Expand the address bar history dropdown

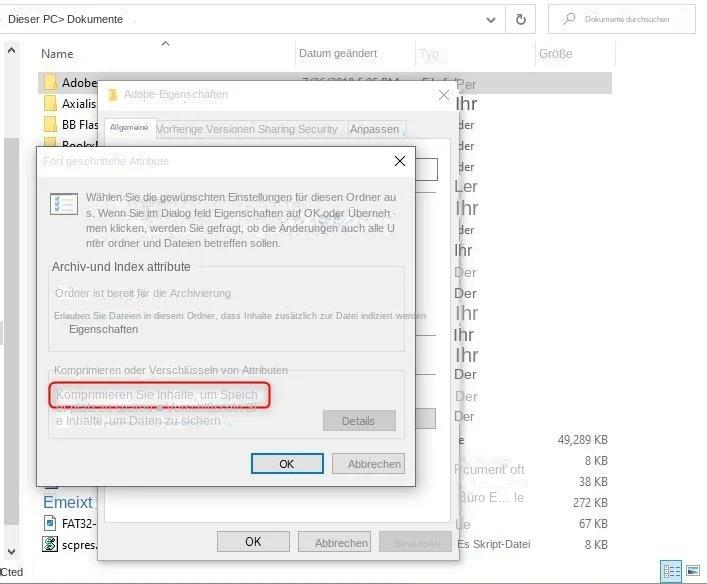[x=490, y=19]
